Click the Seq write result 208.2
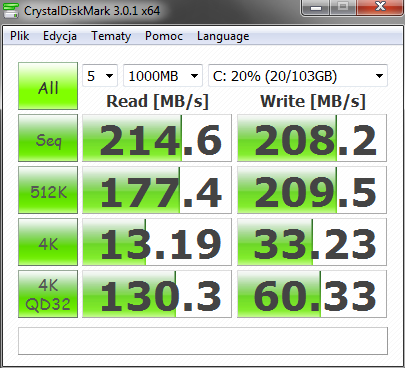The width and height of the screenshot is (405, 368). (312, 138)
